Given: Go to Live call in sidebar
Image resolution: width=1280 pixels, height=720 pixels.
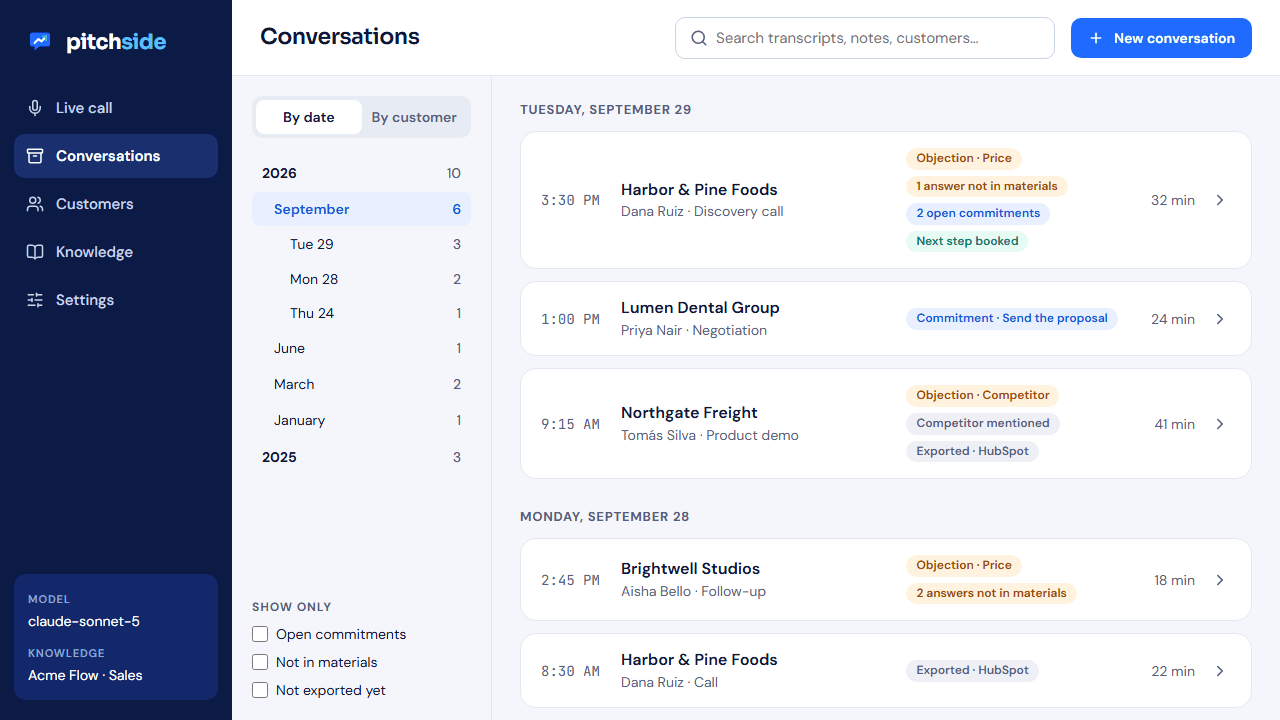Looking at the screenshot, I should pyautogui.click(x=116, y=108).
